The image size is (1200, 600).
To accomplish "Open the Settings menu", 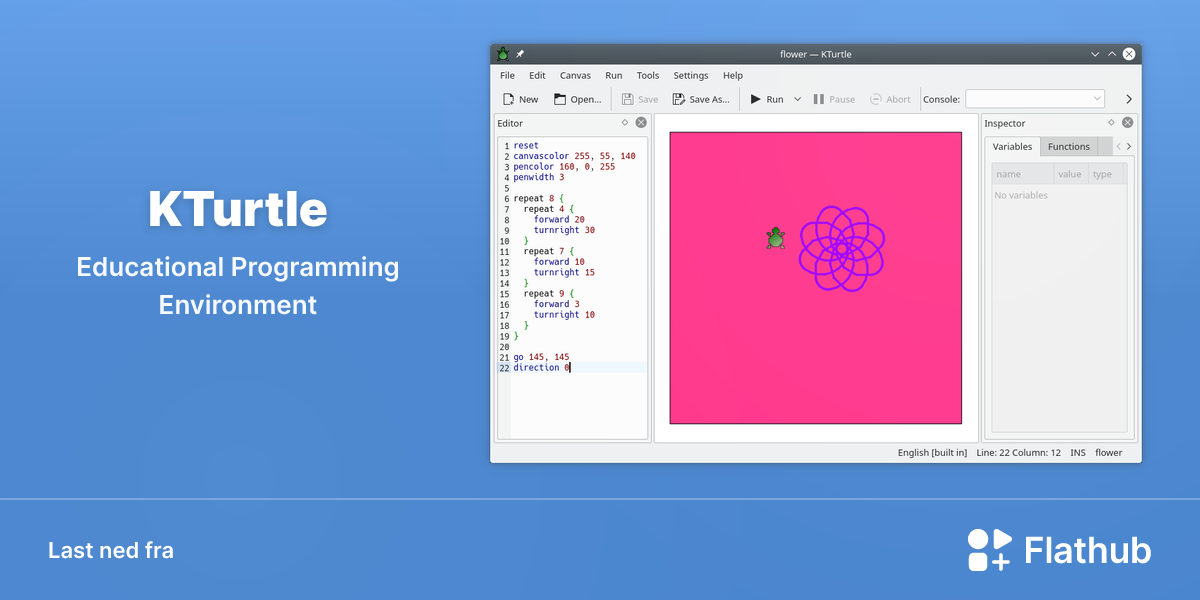I will click(x=690, y=75).
